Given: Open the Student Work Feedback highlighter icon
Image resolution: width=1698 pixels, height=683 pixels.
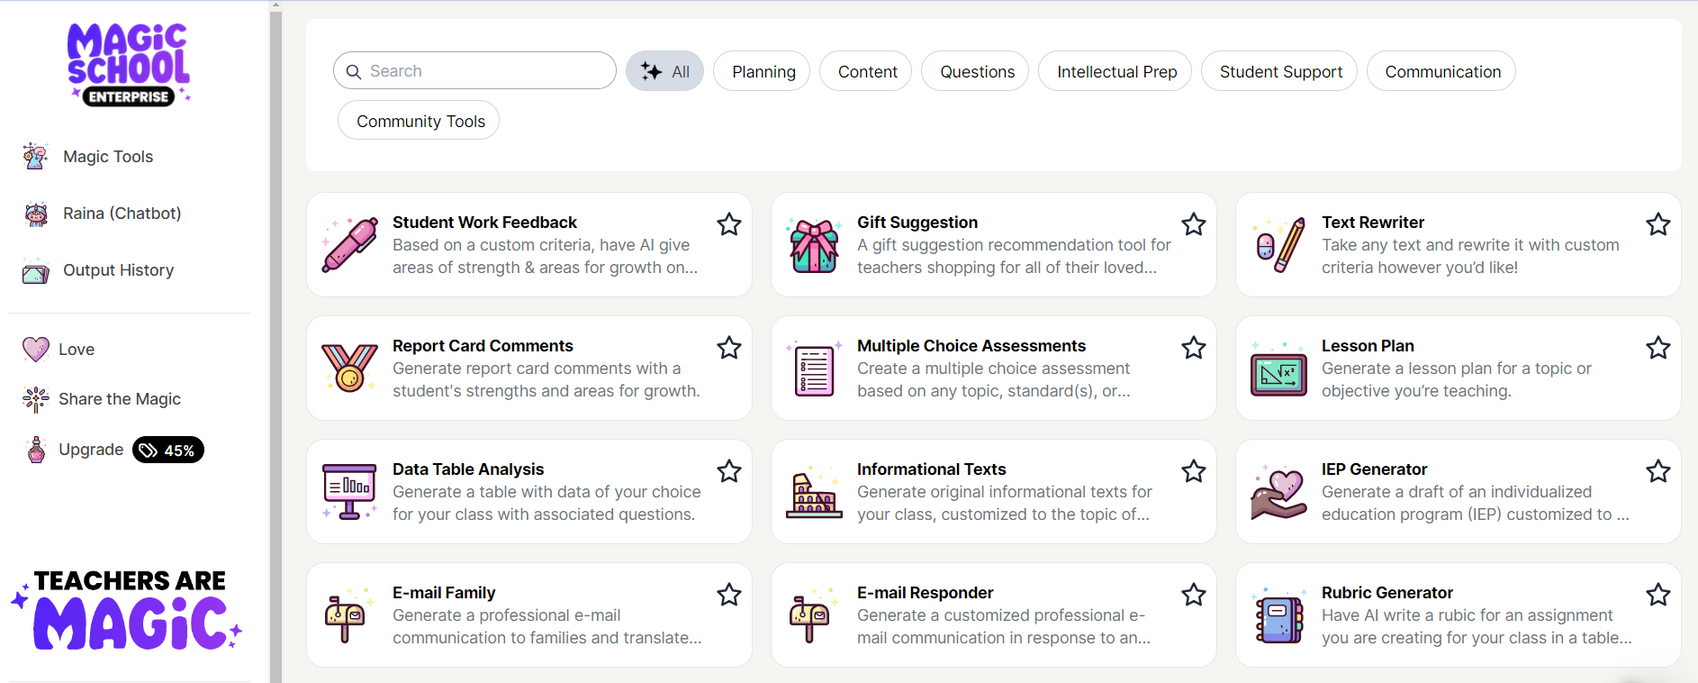Looking at the screenshot, I should tap(349, 244).
